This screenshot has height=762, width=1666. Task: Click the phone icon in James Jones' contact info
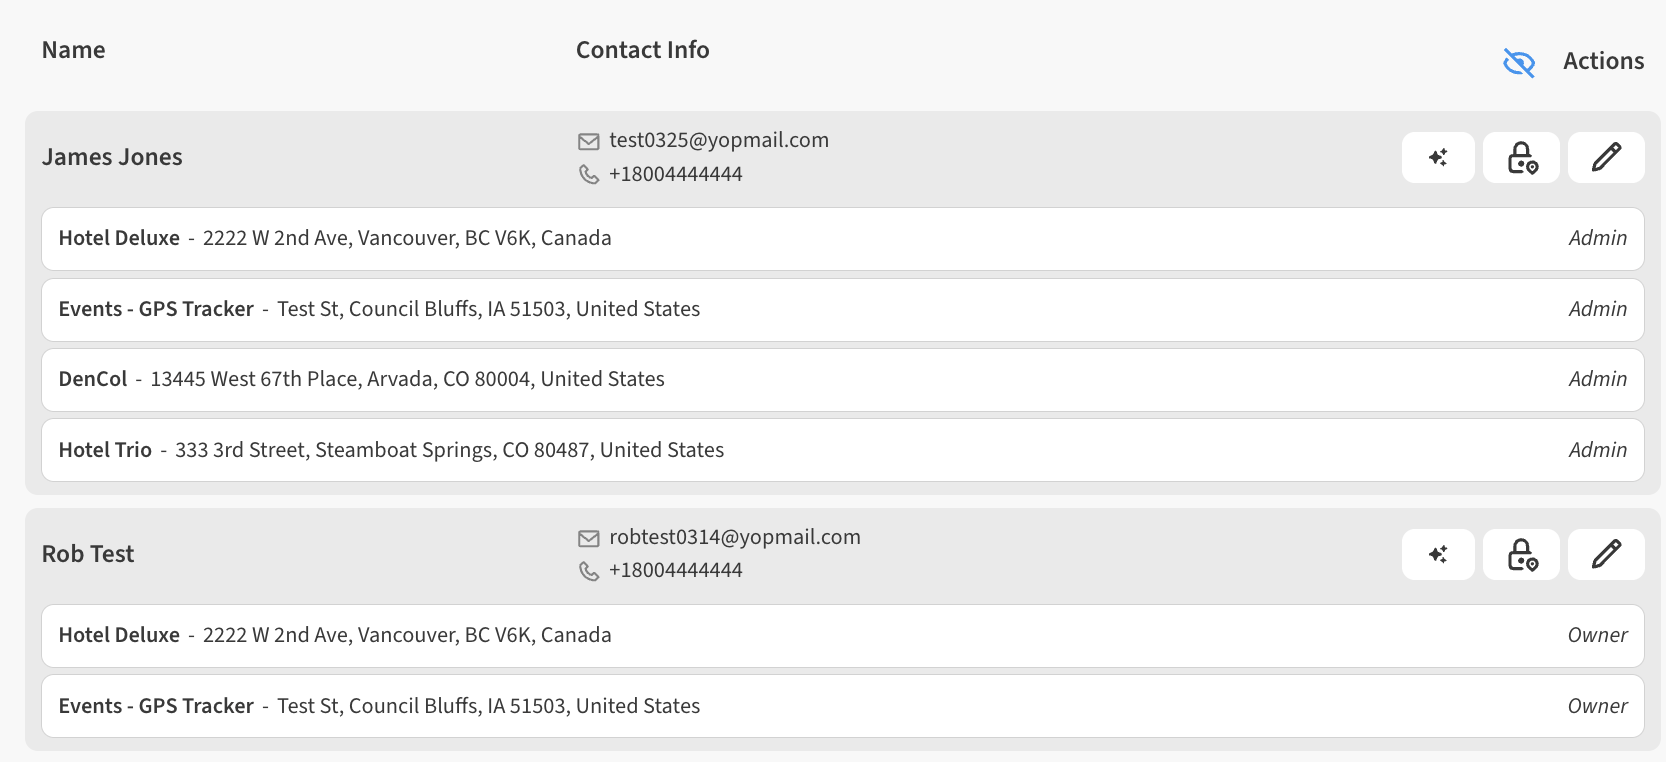589,174
